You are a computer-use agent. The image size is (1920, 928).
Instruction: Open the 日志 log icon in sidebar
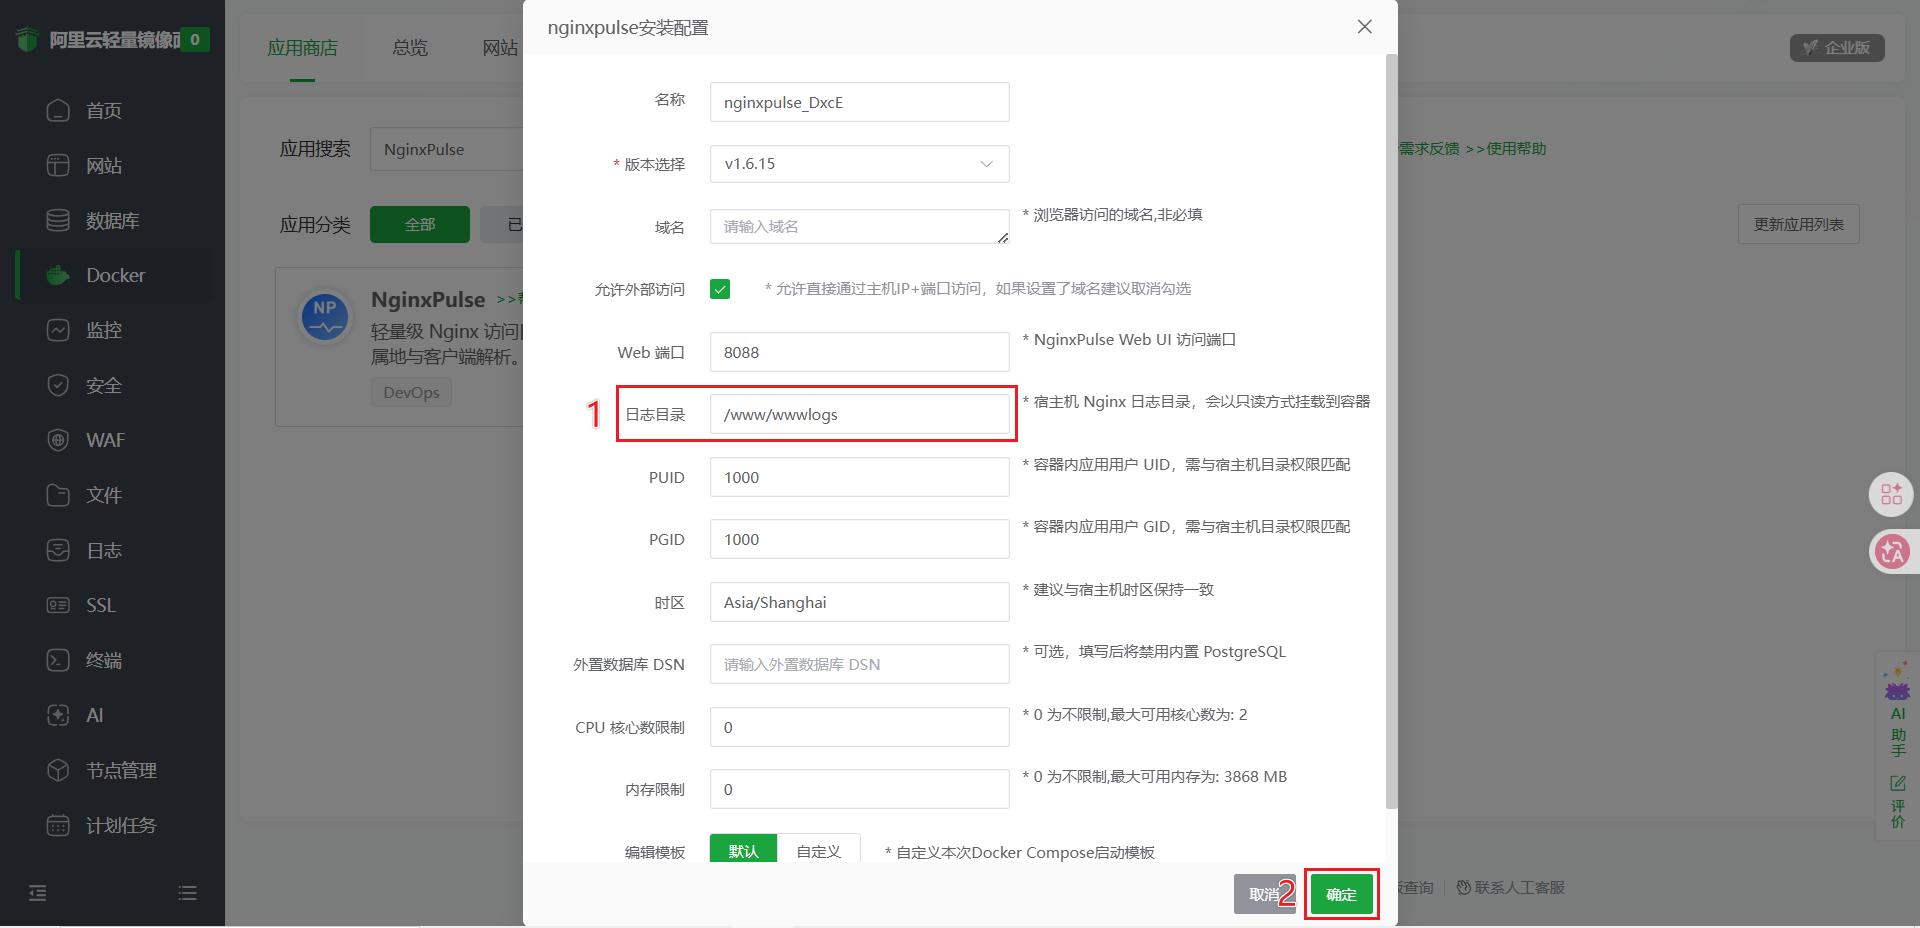point(58,550)
